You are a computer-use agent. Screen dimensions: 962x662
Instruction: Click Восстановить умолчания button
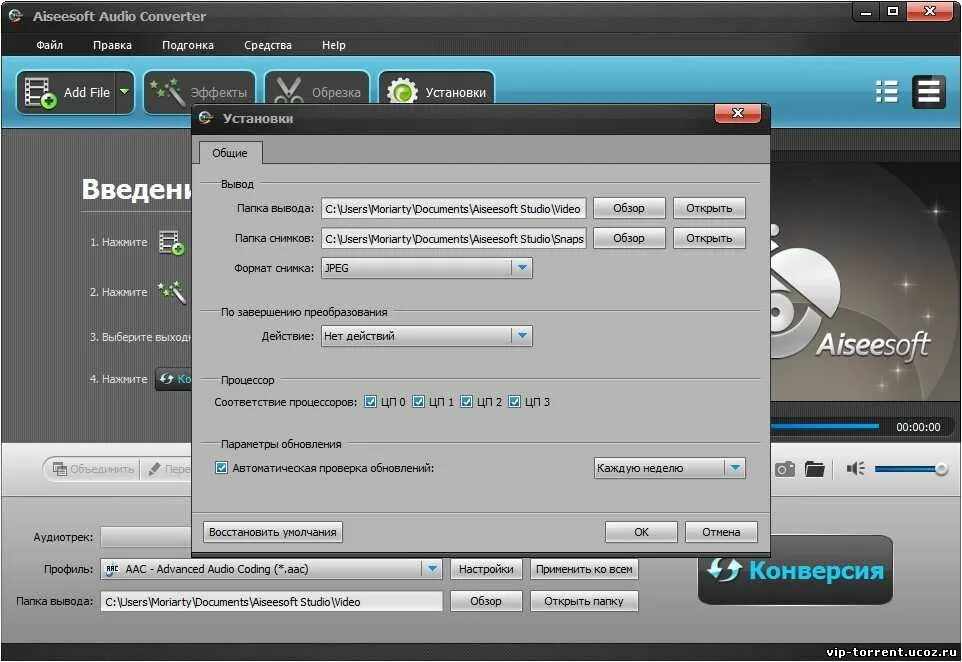click(272, 532)
